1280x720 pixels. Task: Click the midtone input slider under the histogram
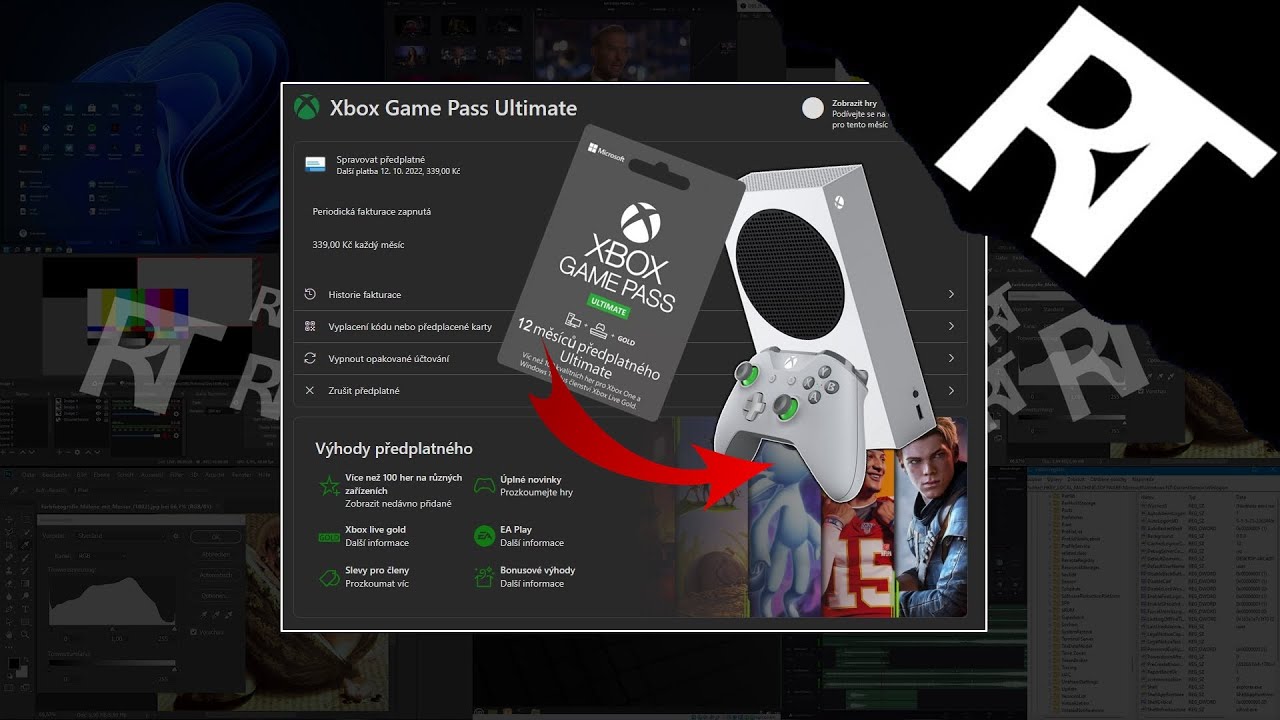point(112,629)
